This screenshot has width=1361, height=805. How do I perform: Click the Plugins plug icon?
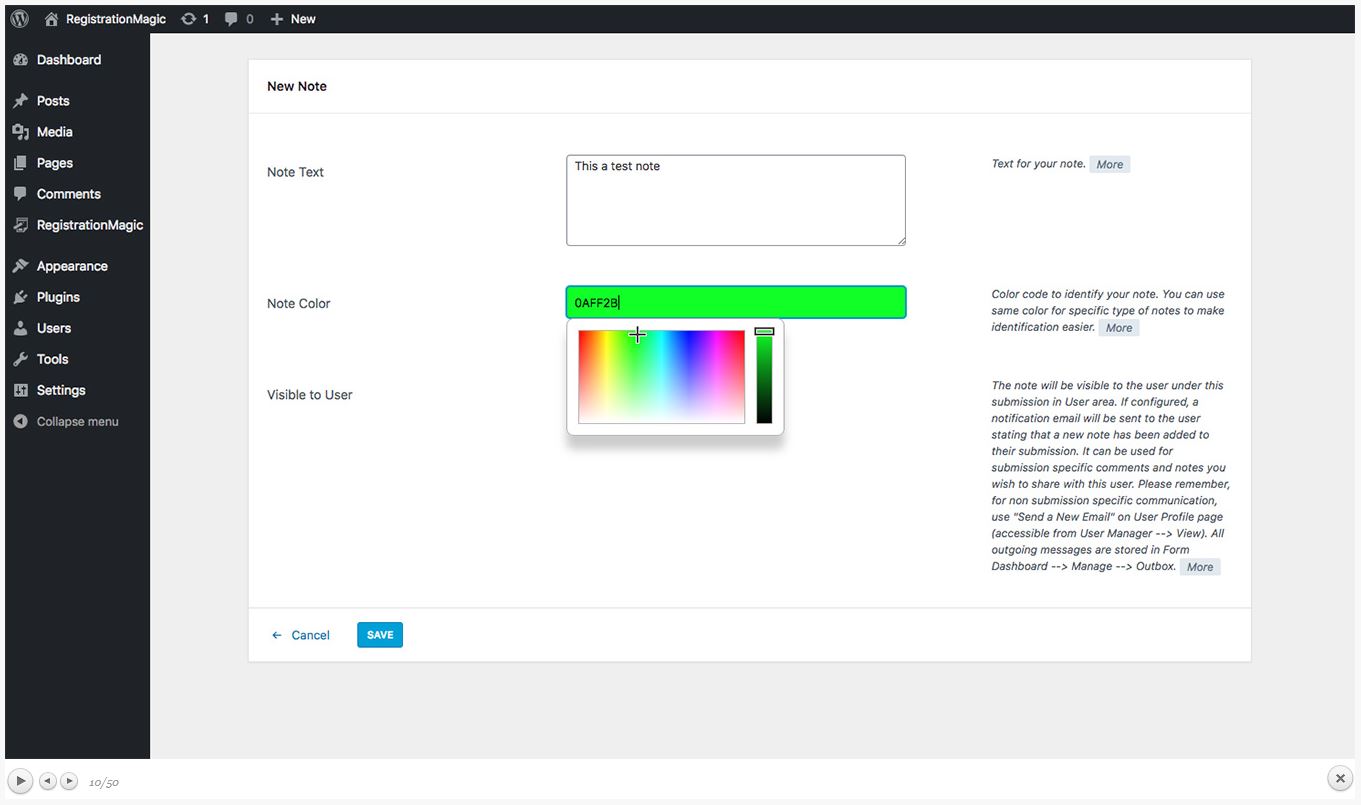20,297
